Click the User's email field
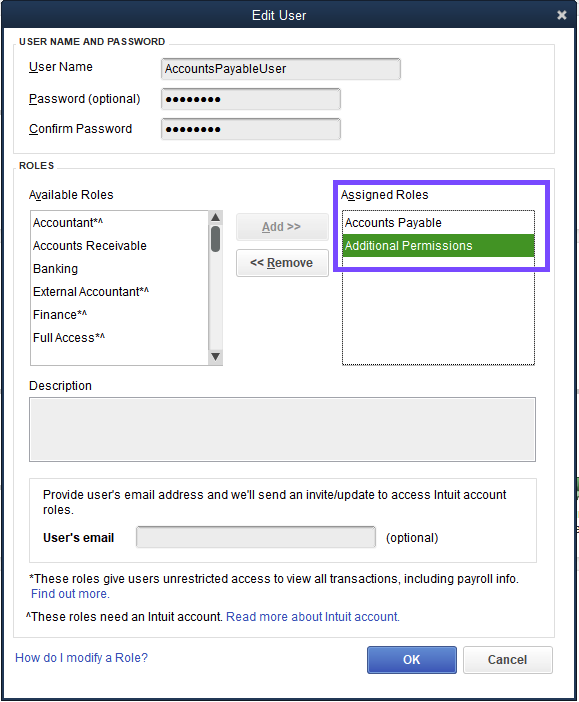Image resolution: width=579 pixels, height=702 pixels. 256,537
